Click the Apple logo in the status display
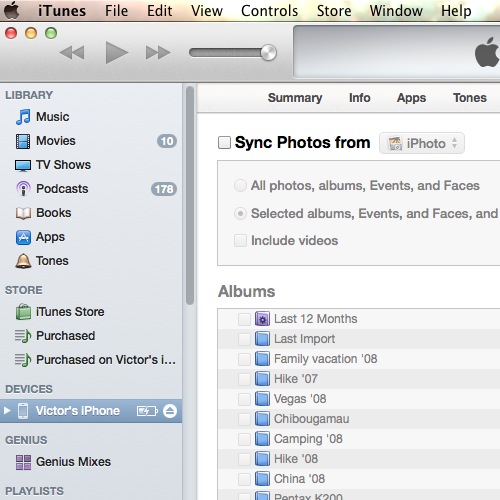This screenshot has height=500, width=500. click(x=487, y=53)
